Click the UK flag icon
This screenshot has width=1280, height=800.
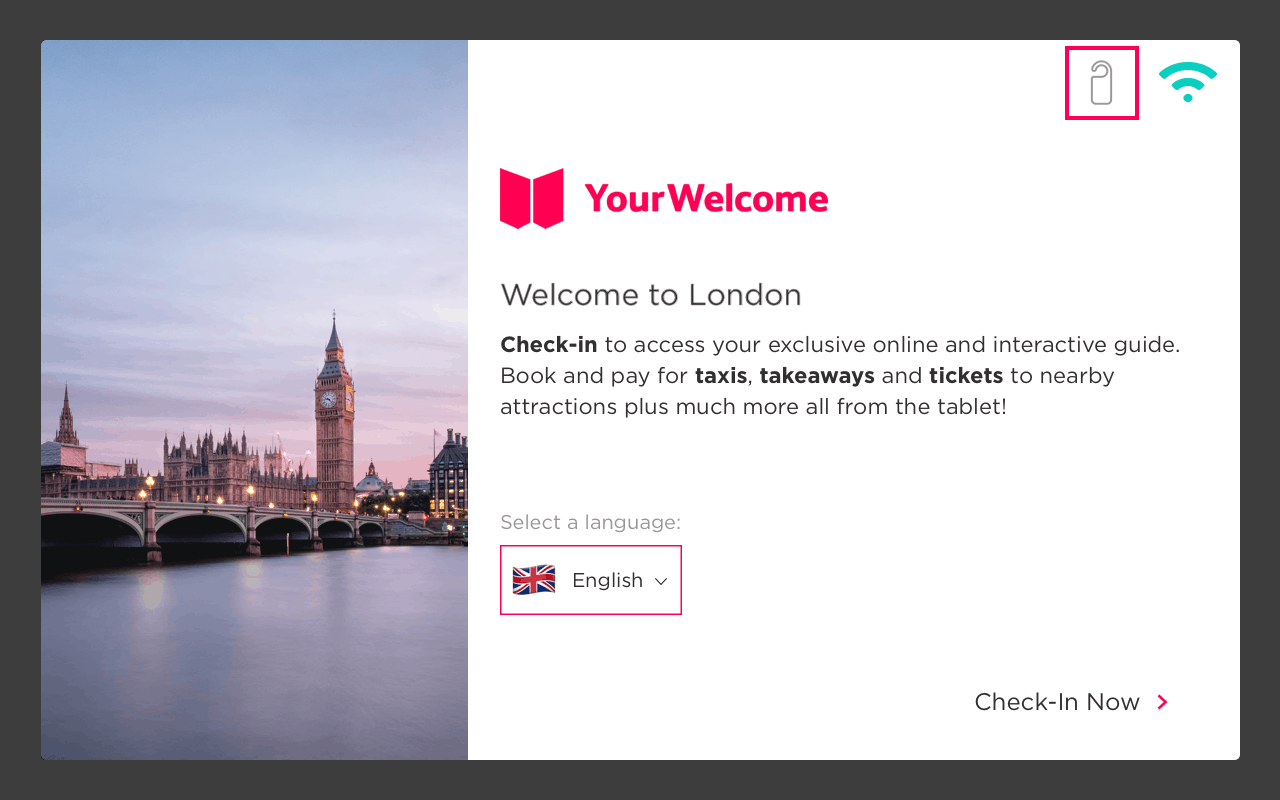pyautogui.click(x=534, y=580)
